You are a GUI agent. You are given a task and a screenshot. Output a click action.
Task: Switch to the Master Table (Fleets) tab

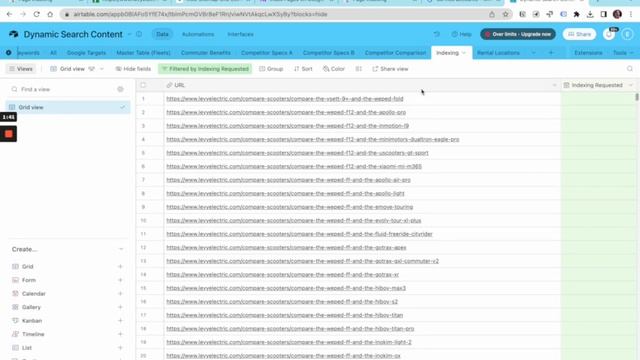(x=143, y=53)
